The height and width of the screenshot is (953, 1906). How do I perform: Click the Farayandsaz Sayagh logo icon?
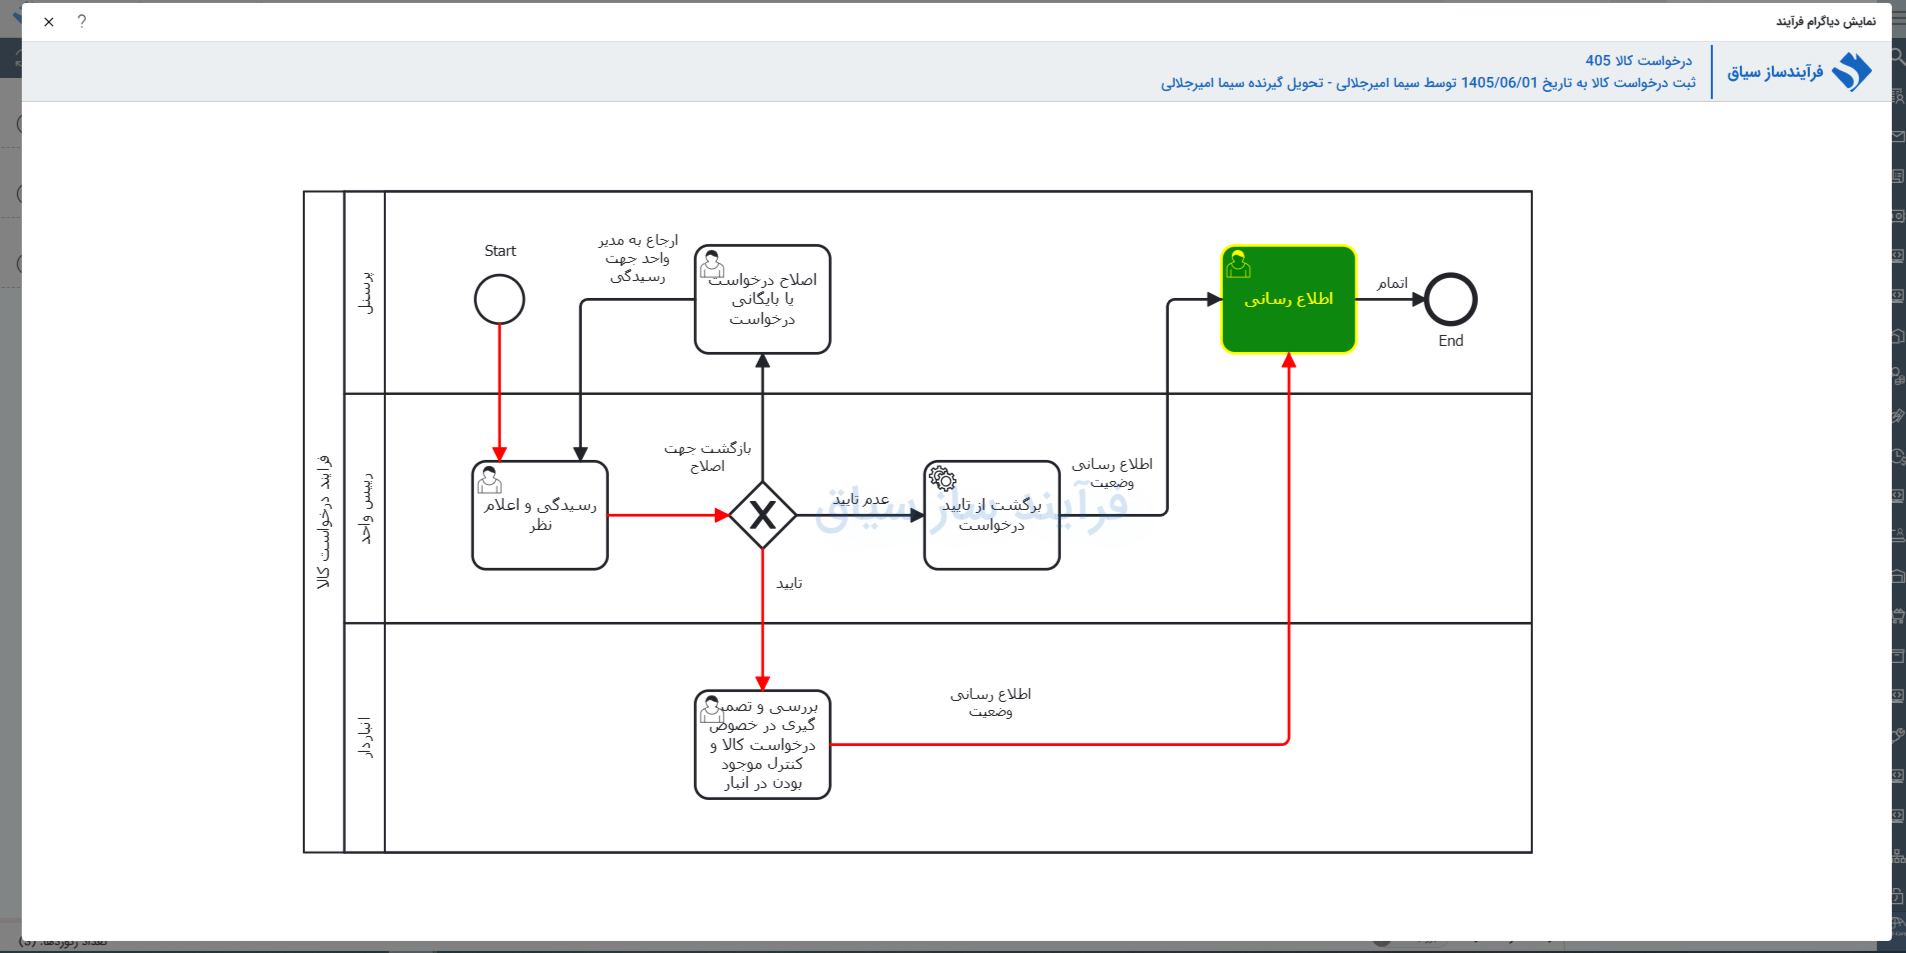[x=1852, y=72]
